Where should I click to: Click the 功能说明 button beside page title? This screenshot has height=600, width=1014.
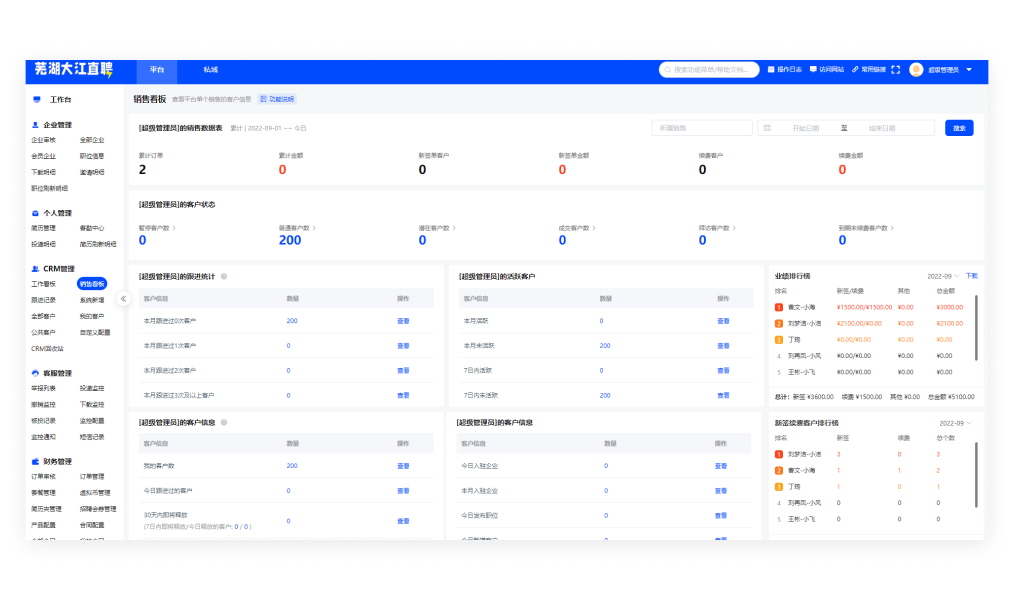277,99
